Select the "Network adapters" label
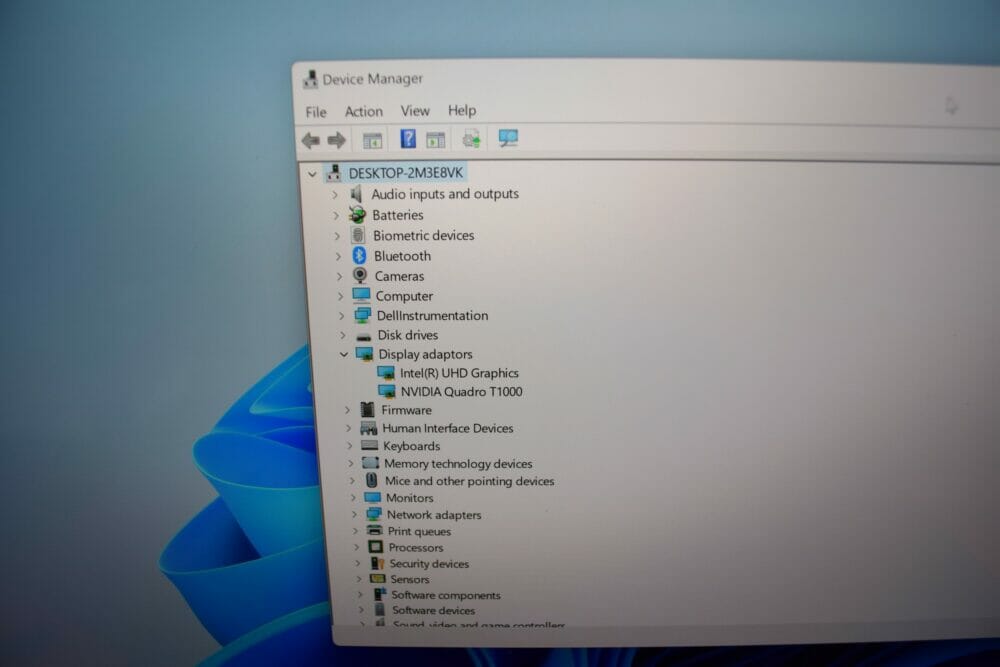 (434, 515)
